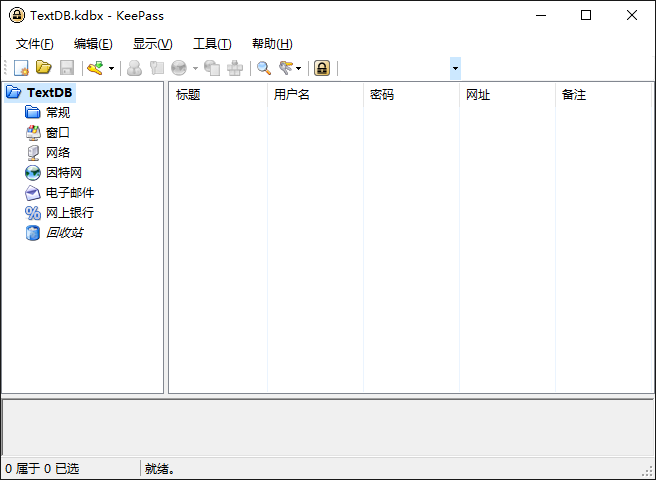656x480 pixels.
Task: Select the 窗口 group
Action: (x=58, y=132)
